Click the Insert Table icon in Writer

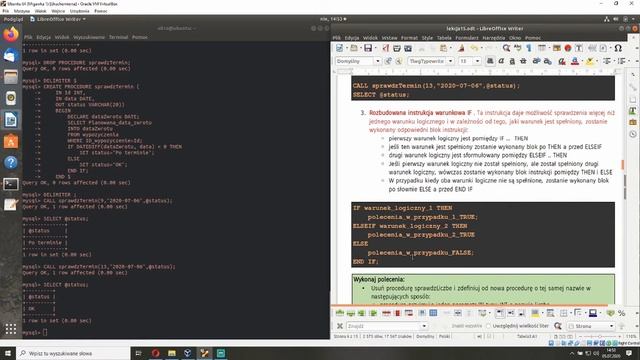click(542, 48)
